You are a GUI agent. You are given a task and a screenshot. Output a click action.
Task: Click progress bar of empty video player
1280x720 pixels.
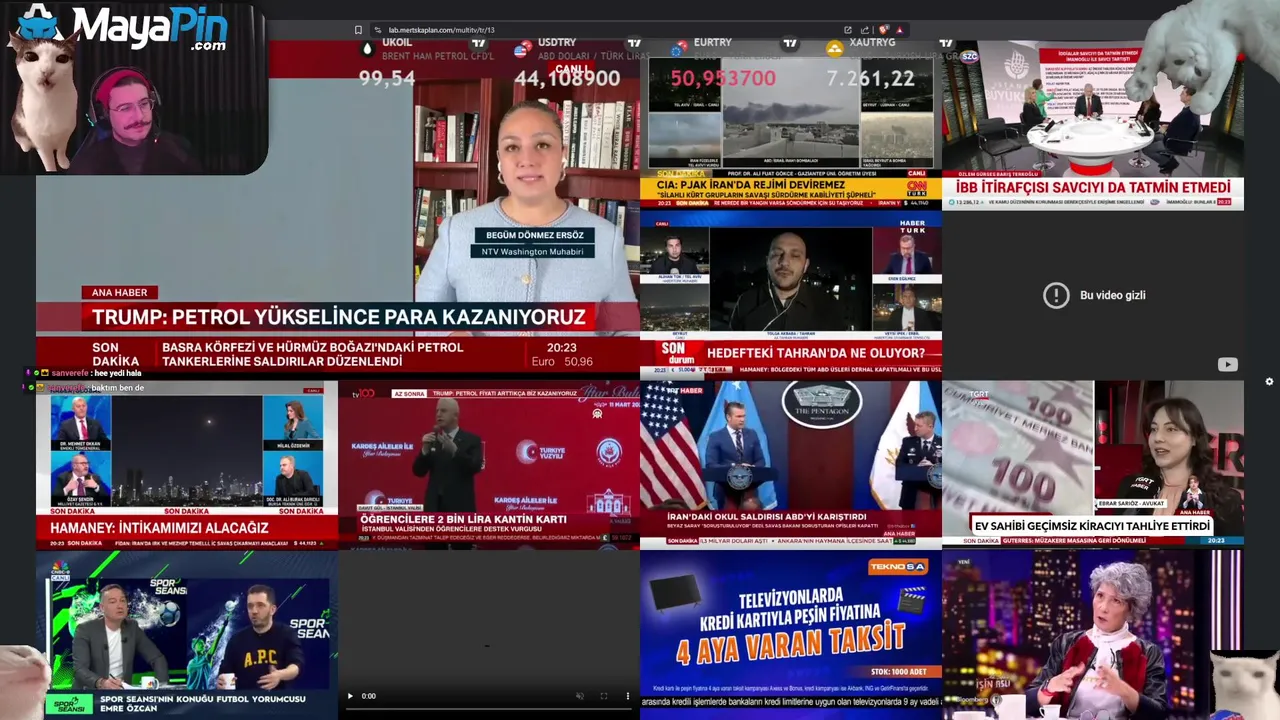point(490,710)
